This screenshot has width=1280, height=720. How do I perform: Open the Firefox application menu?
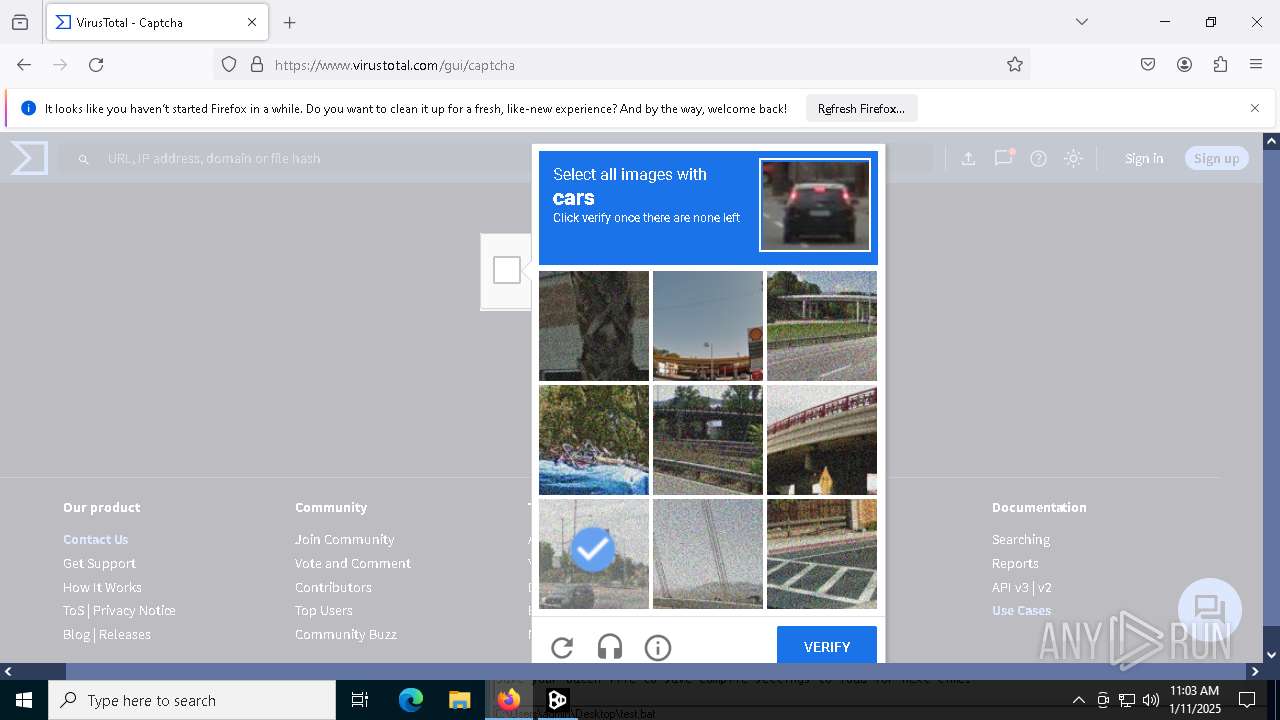tap(1256, 65)
